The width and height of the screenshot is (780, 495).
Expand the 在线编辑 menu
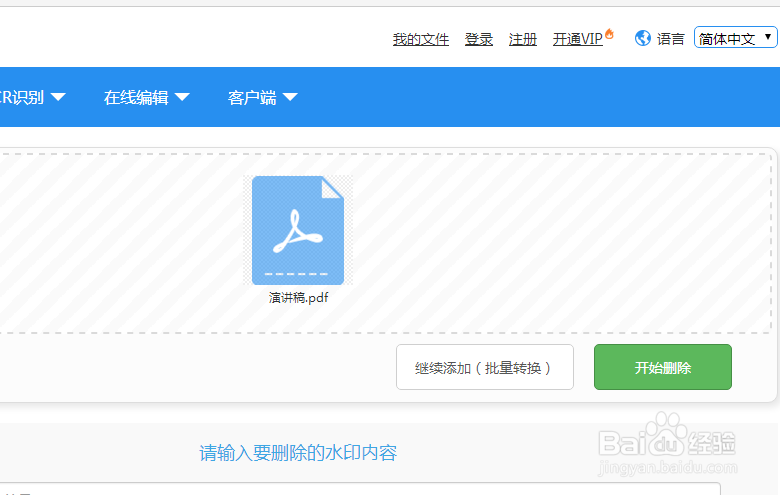(146, 98)
